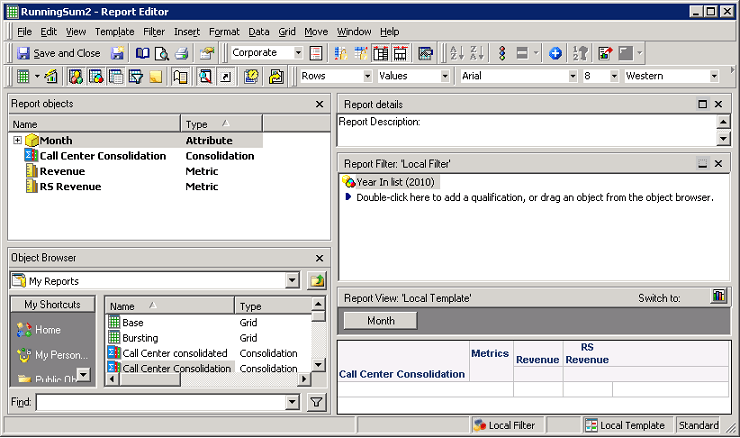
Task: Open the Template menu
Action: pos(114,32)
